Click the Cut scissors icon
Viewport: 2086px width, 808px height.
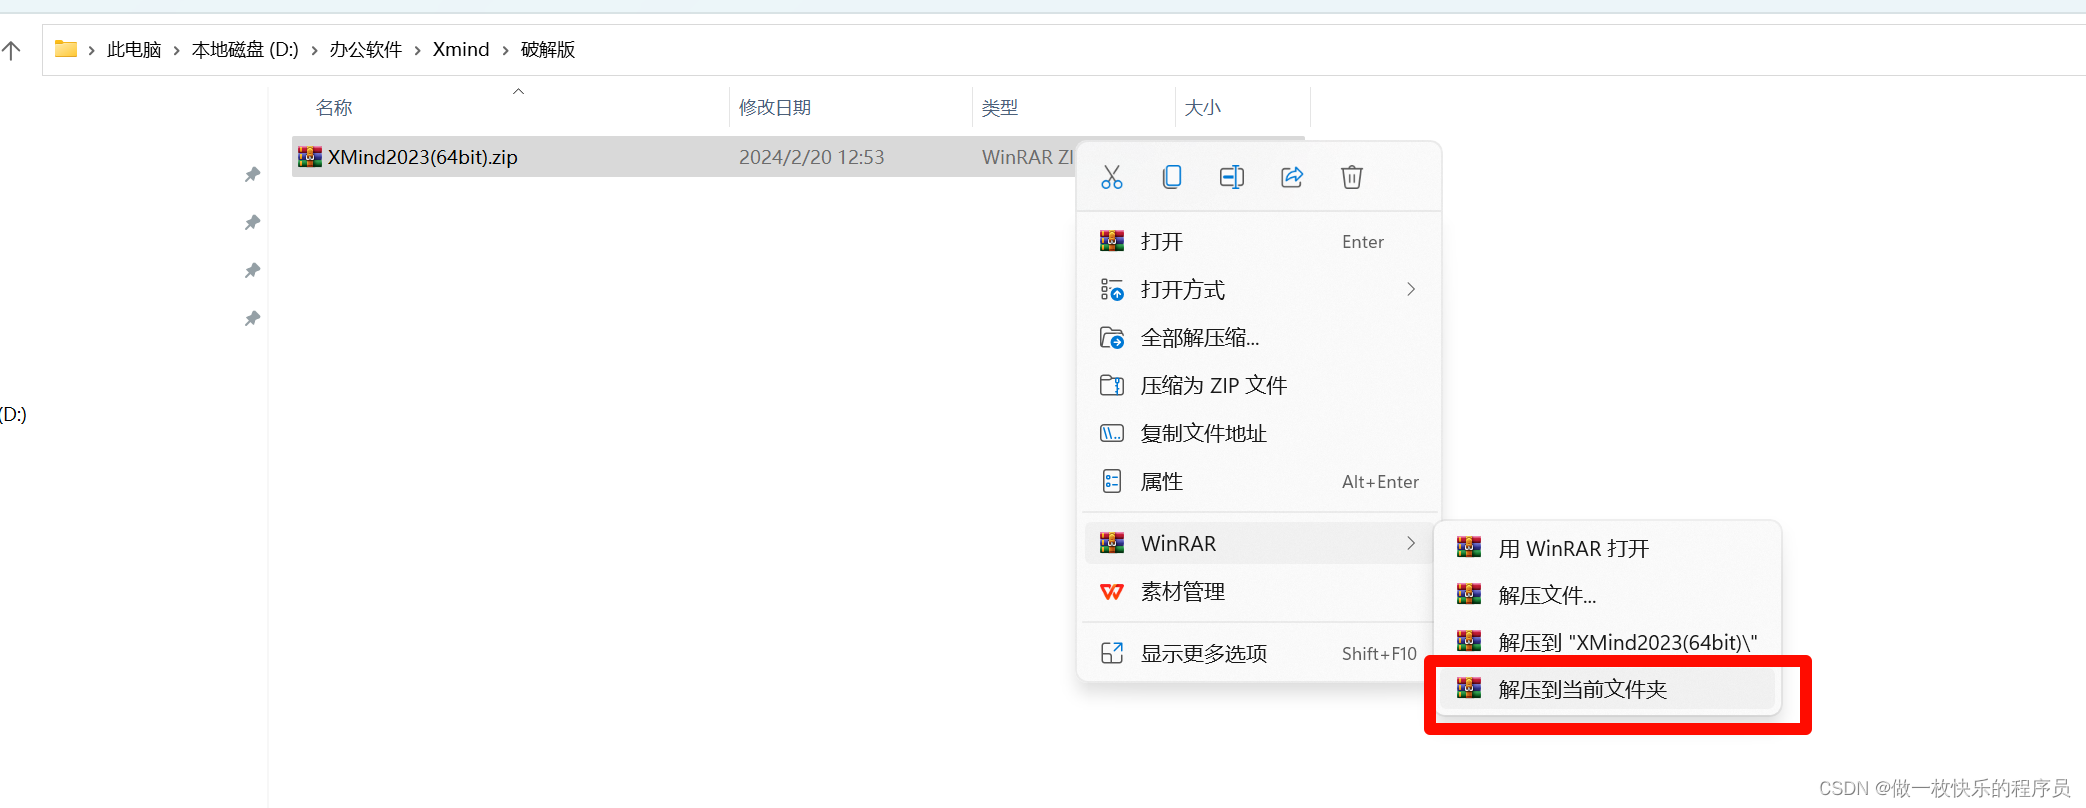coord(1112,177)
